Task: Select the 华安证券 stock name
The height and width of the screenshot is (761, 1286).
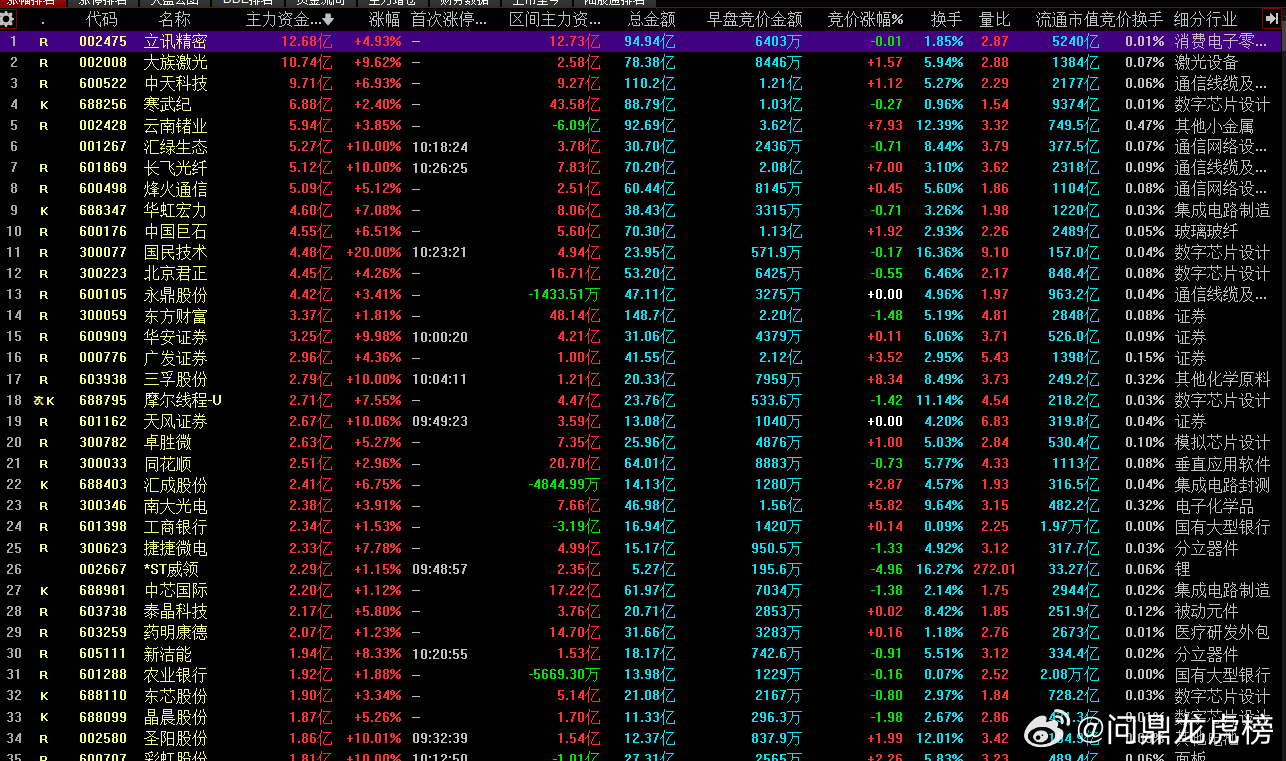Action: coord(176,337)
